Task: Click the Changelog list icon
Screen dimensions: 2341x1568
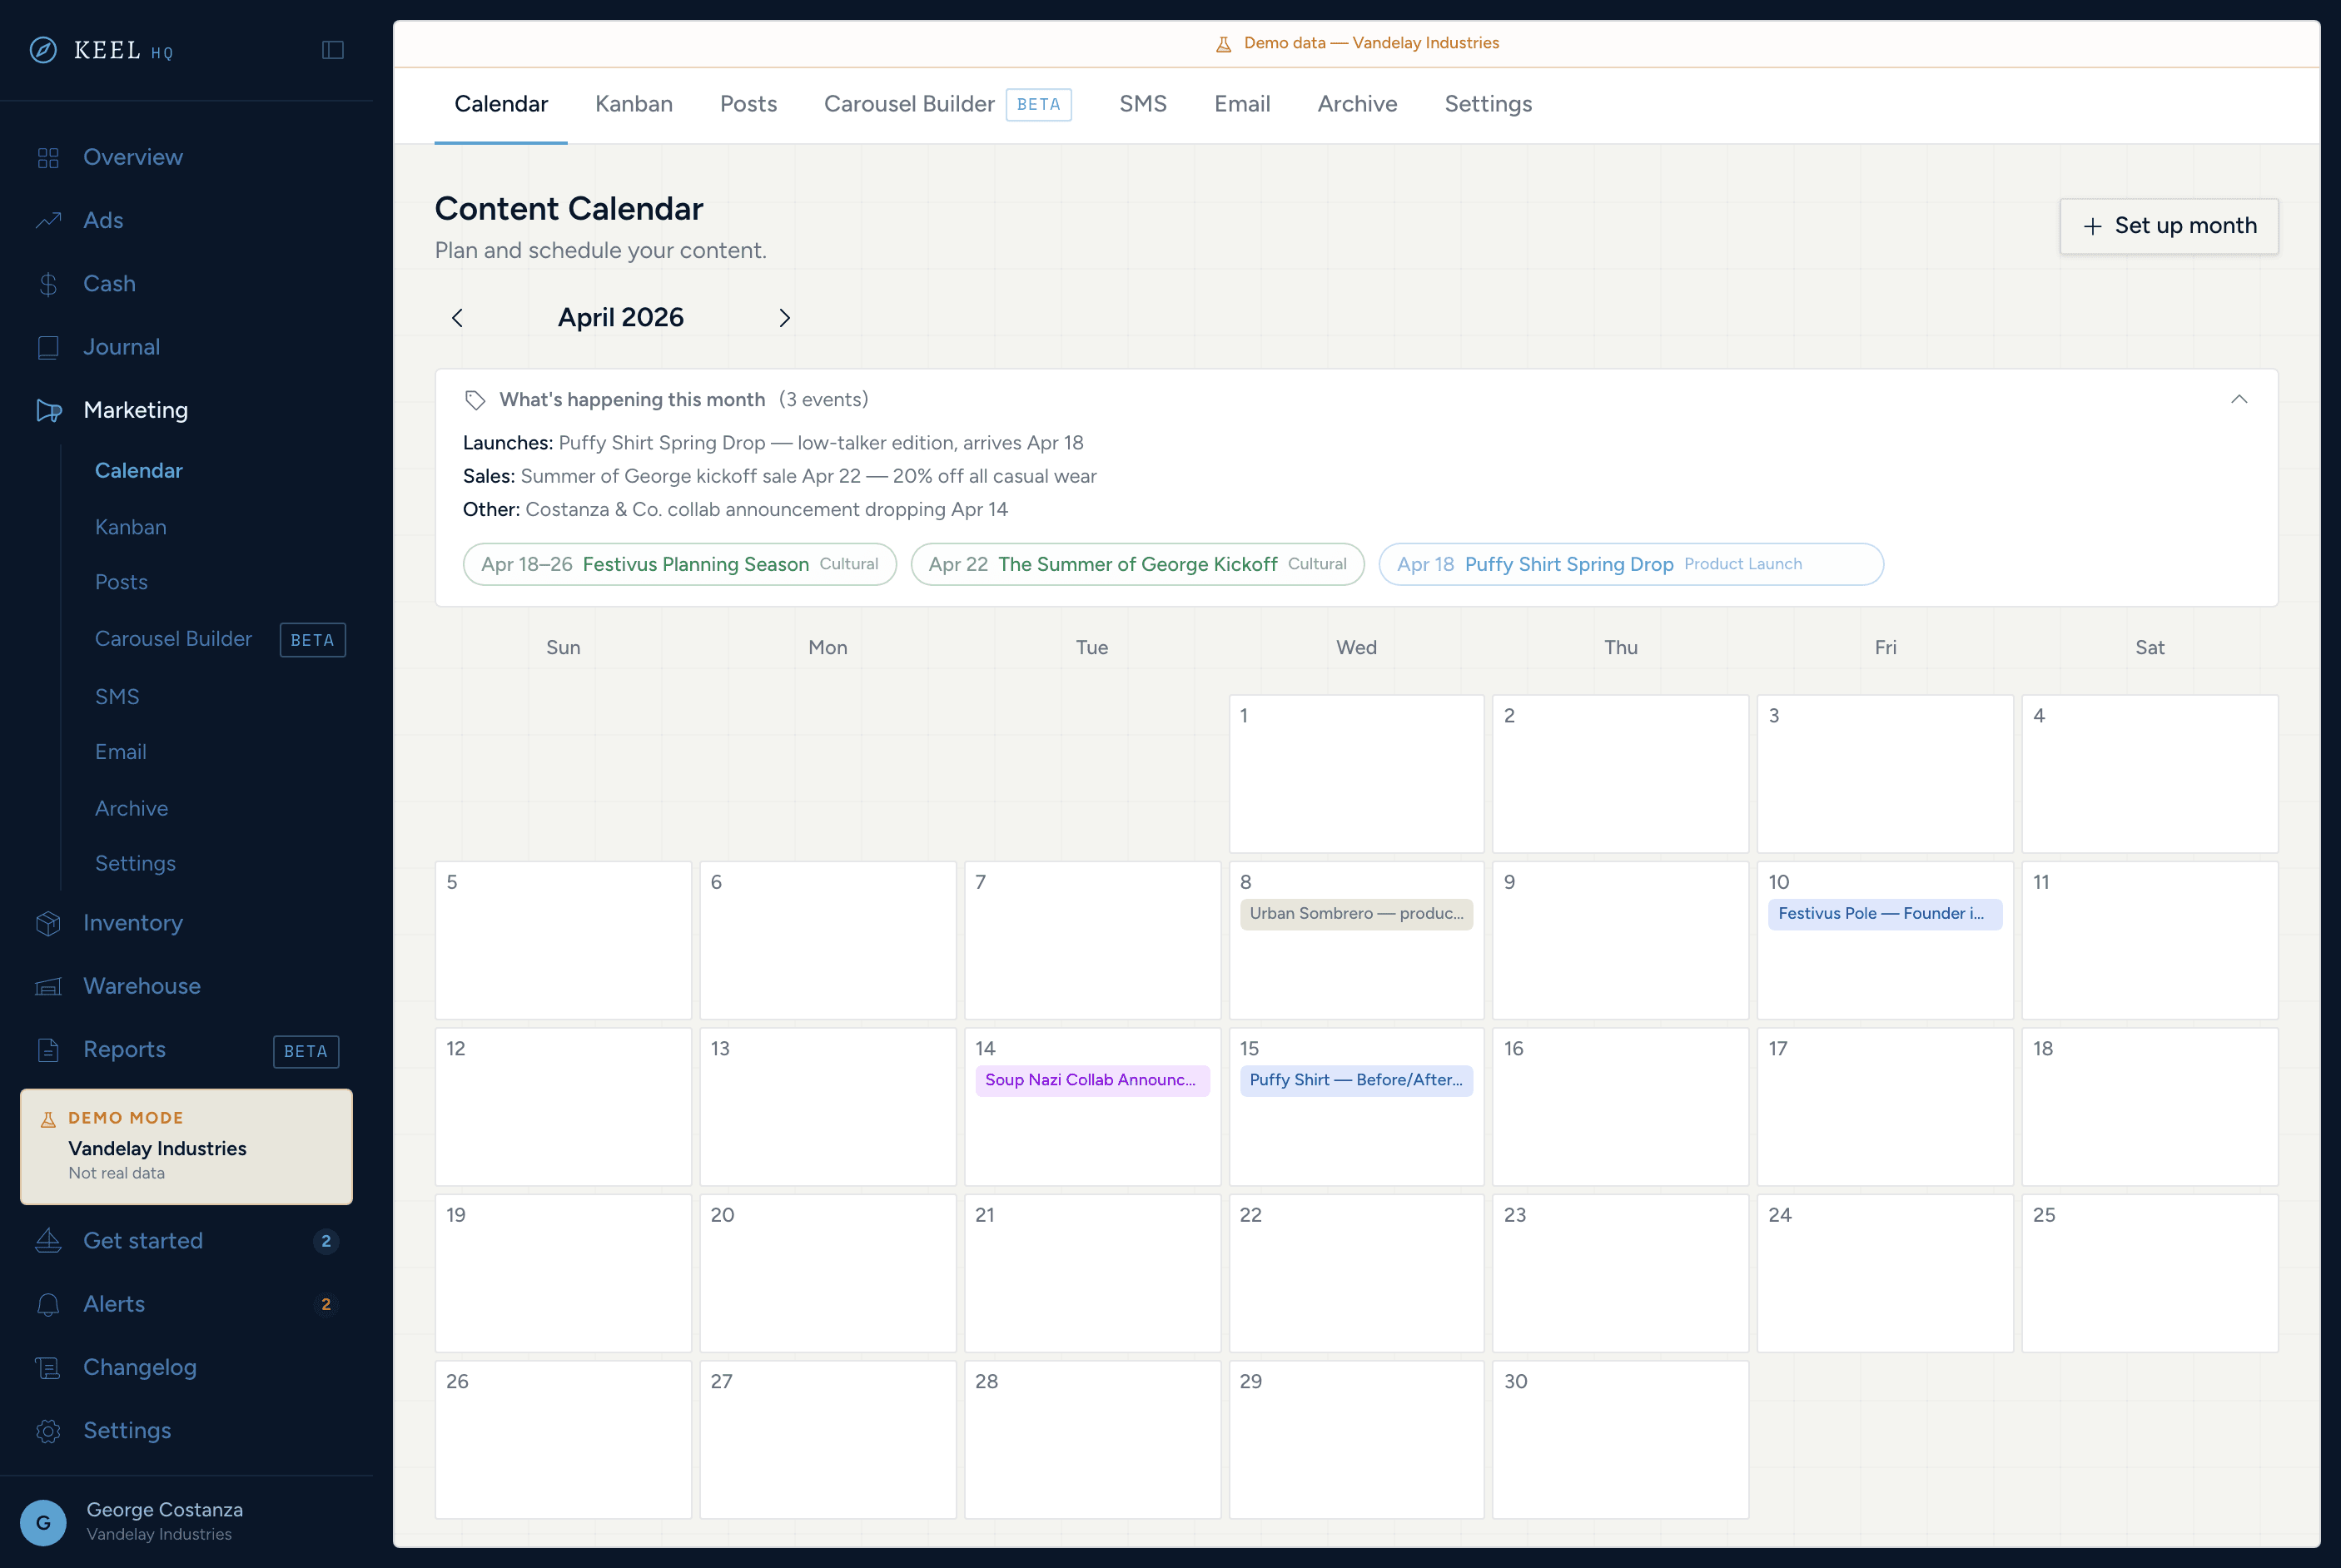Action: coord(48,1368)
